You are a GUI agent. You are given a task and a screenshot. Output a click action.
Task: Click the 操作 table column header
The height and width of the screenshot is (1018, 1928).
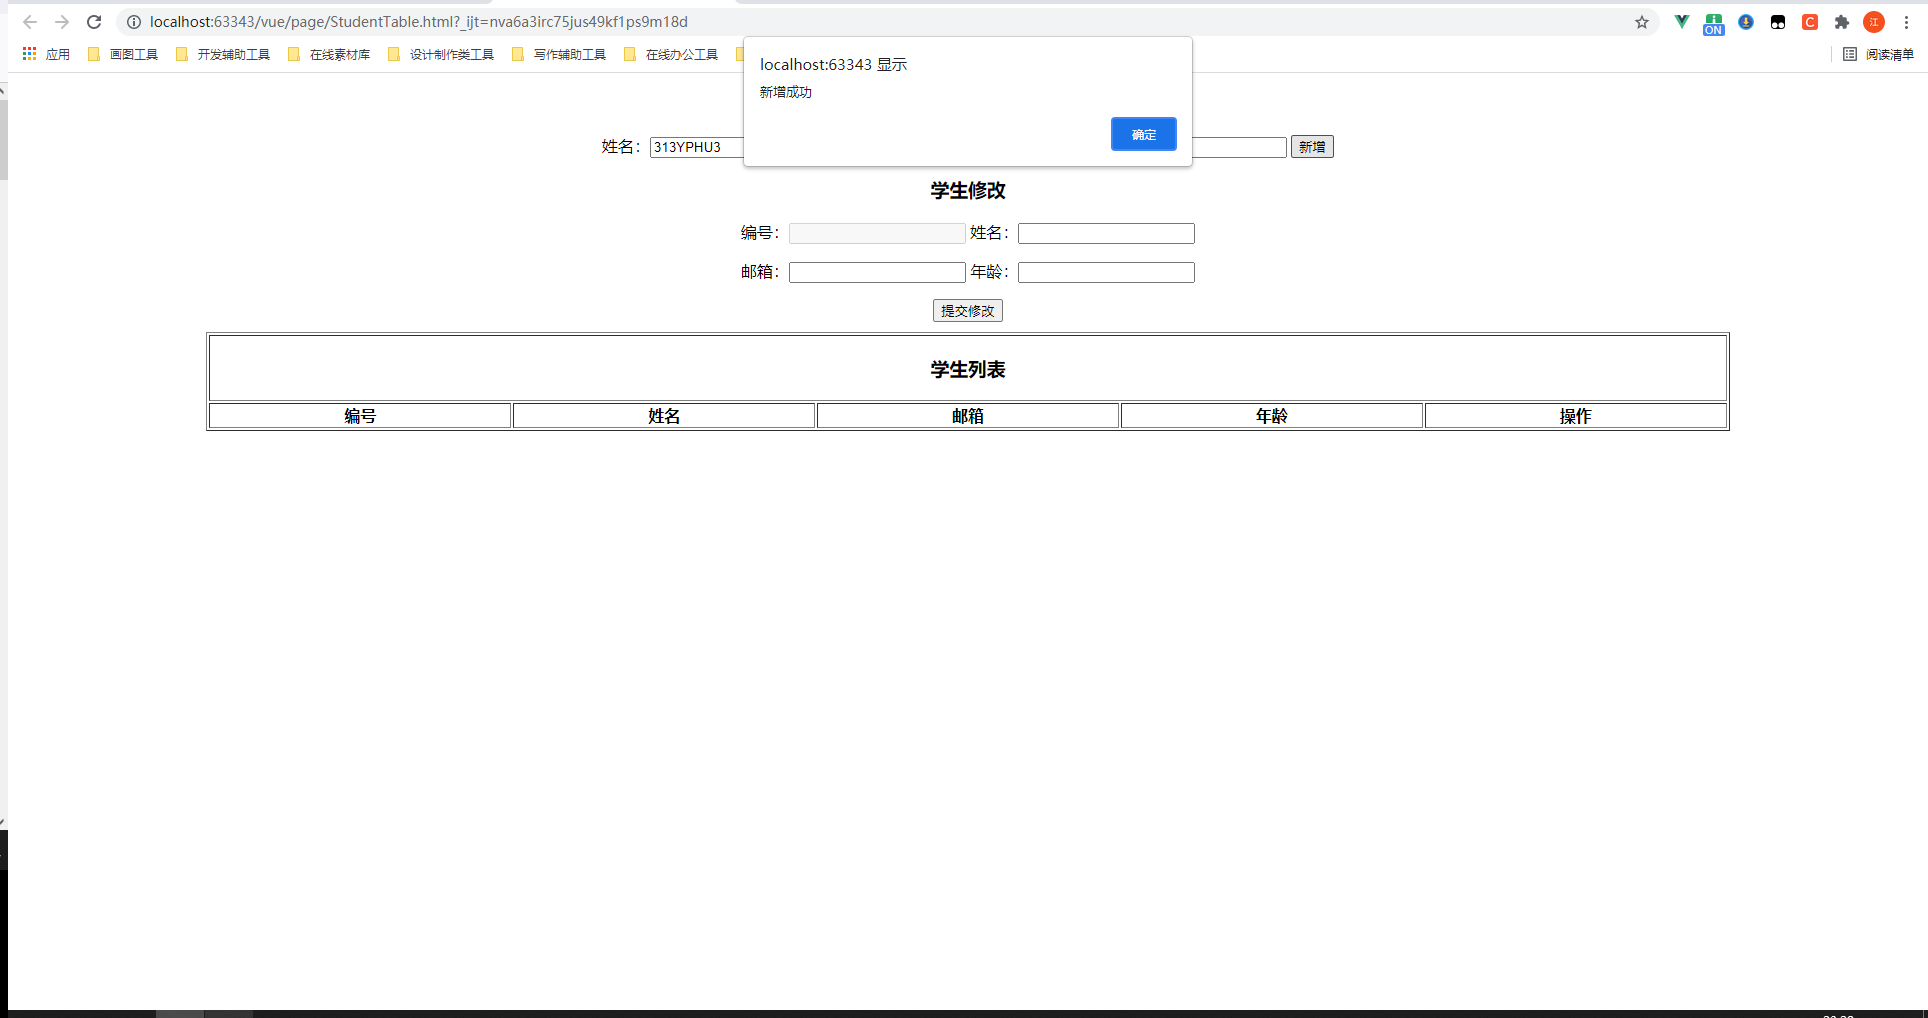(x=1576, y=416)
